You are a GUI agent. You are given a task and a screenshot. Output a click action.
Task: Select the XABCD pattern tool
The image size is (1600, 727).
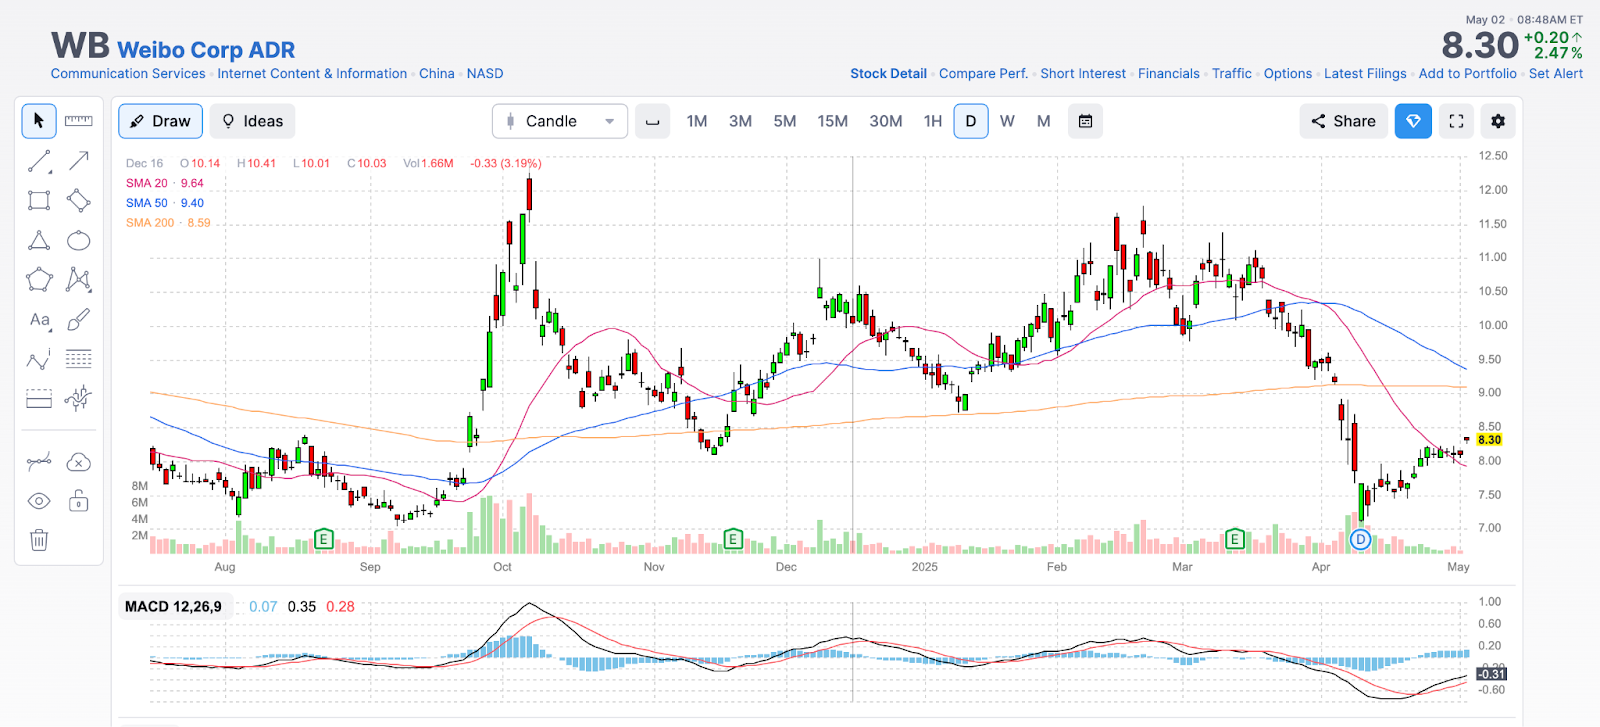(78, 280)
